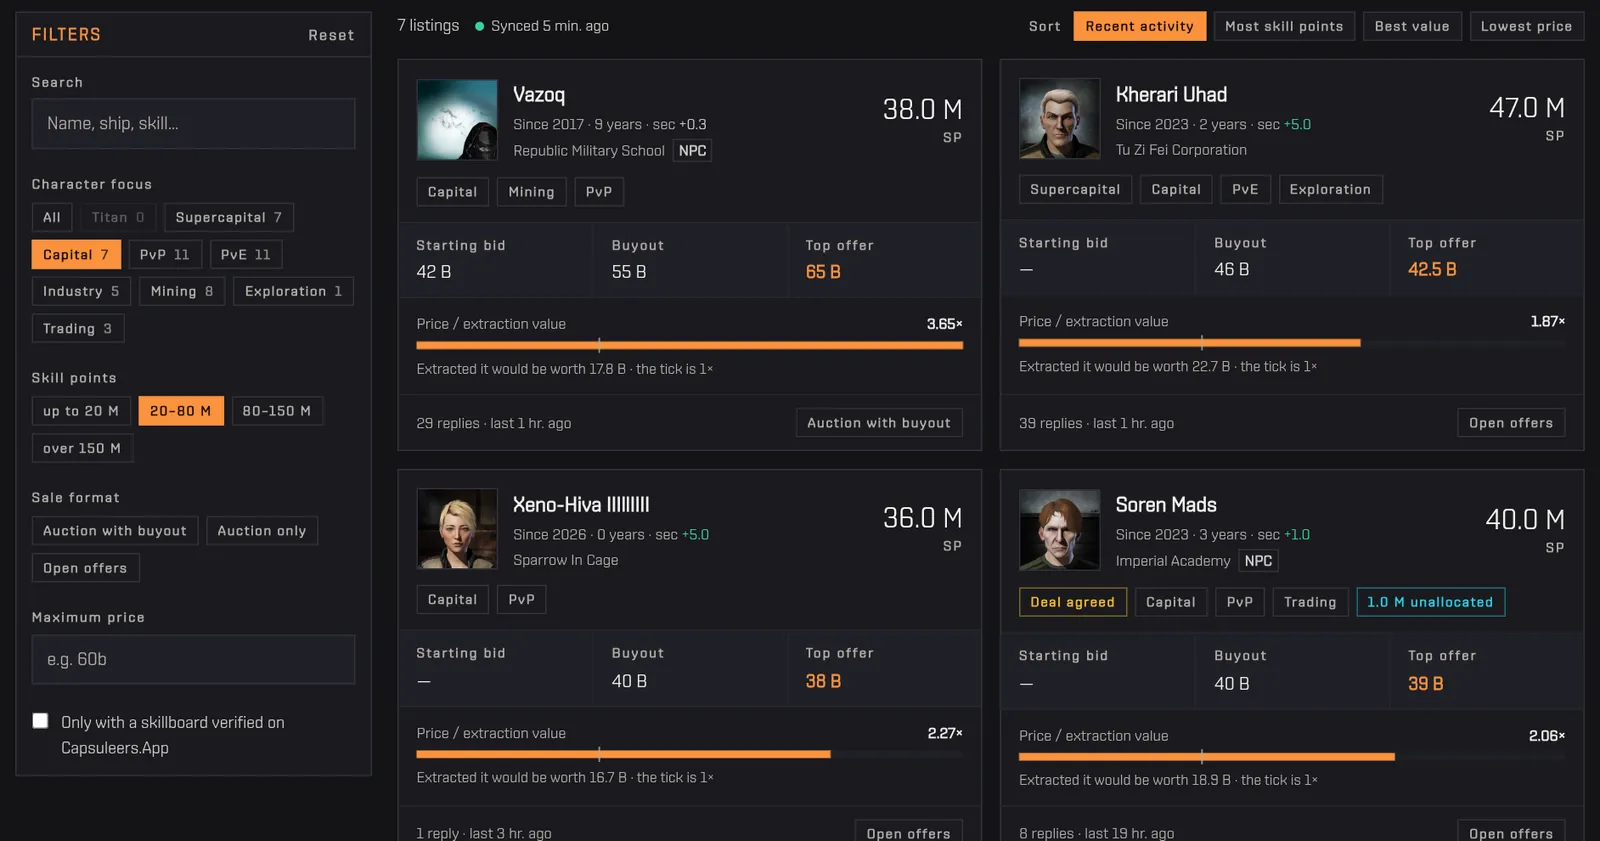The width and height of the screenshot is (1600, 841).
Task: Toggle the Supercapital 7 focus filter
Action: pos(229,217)
